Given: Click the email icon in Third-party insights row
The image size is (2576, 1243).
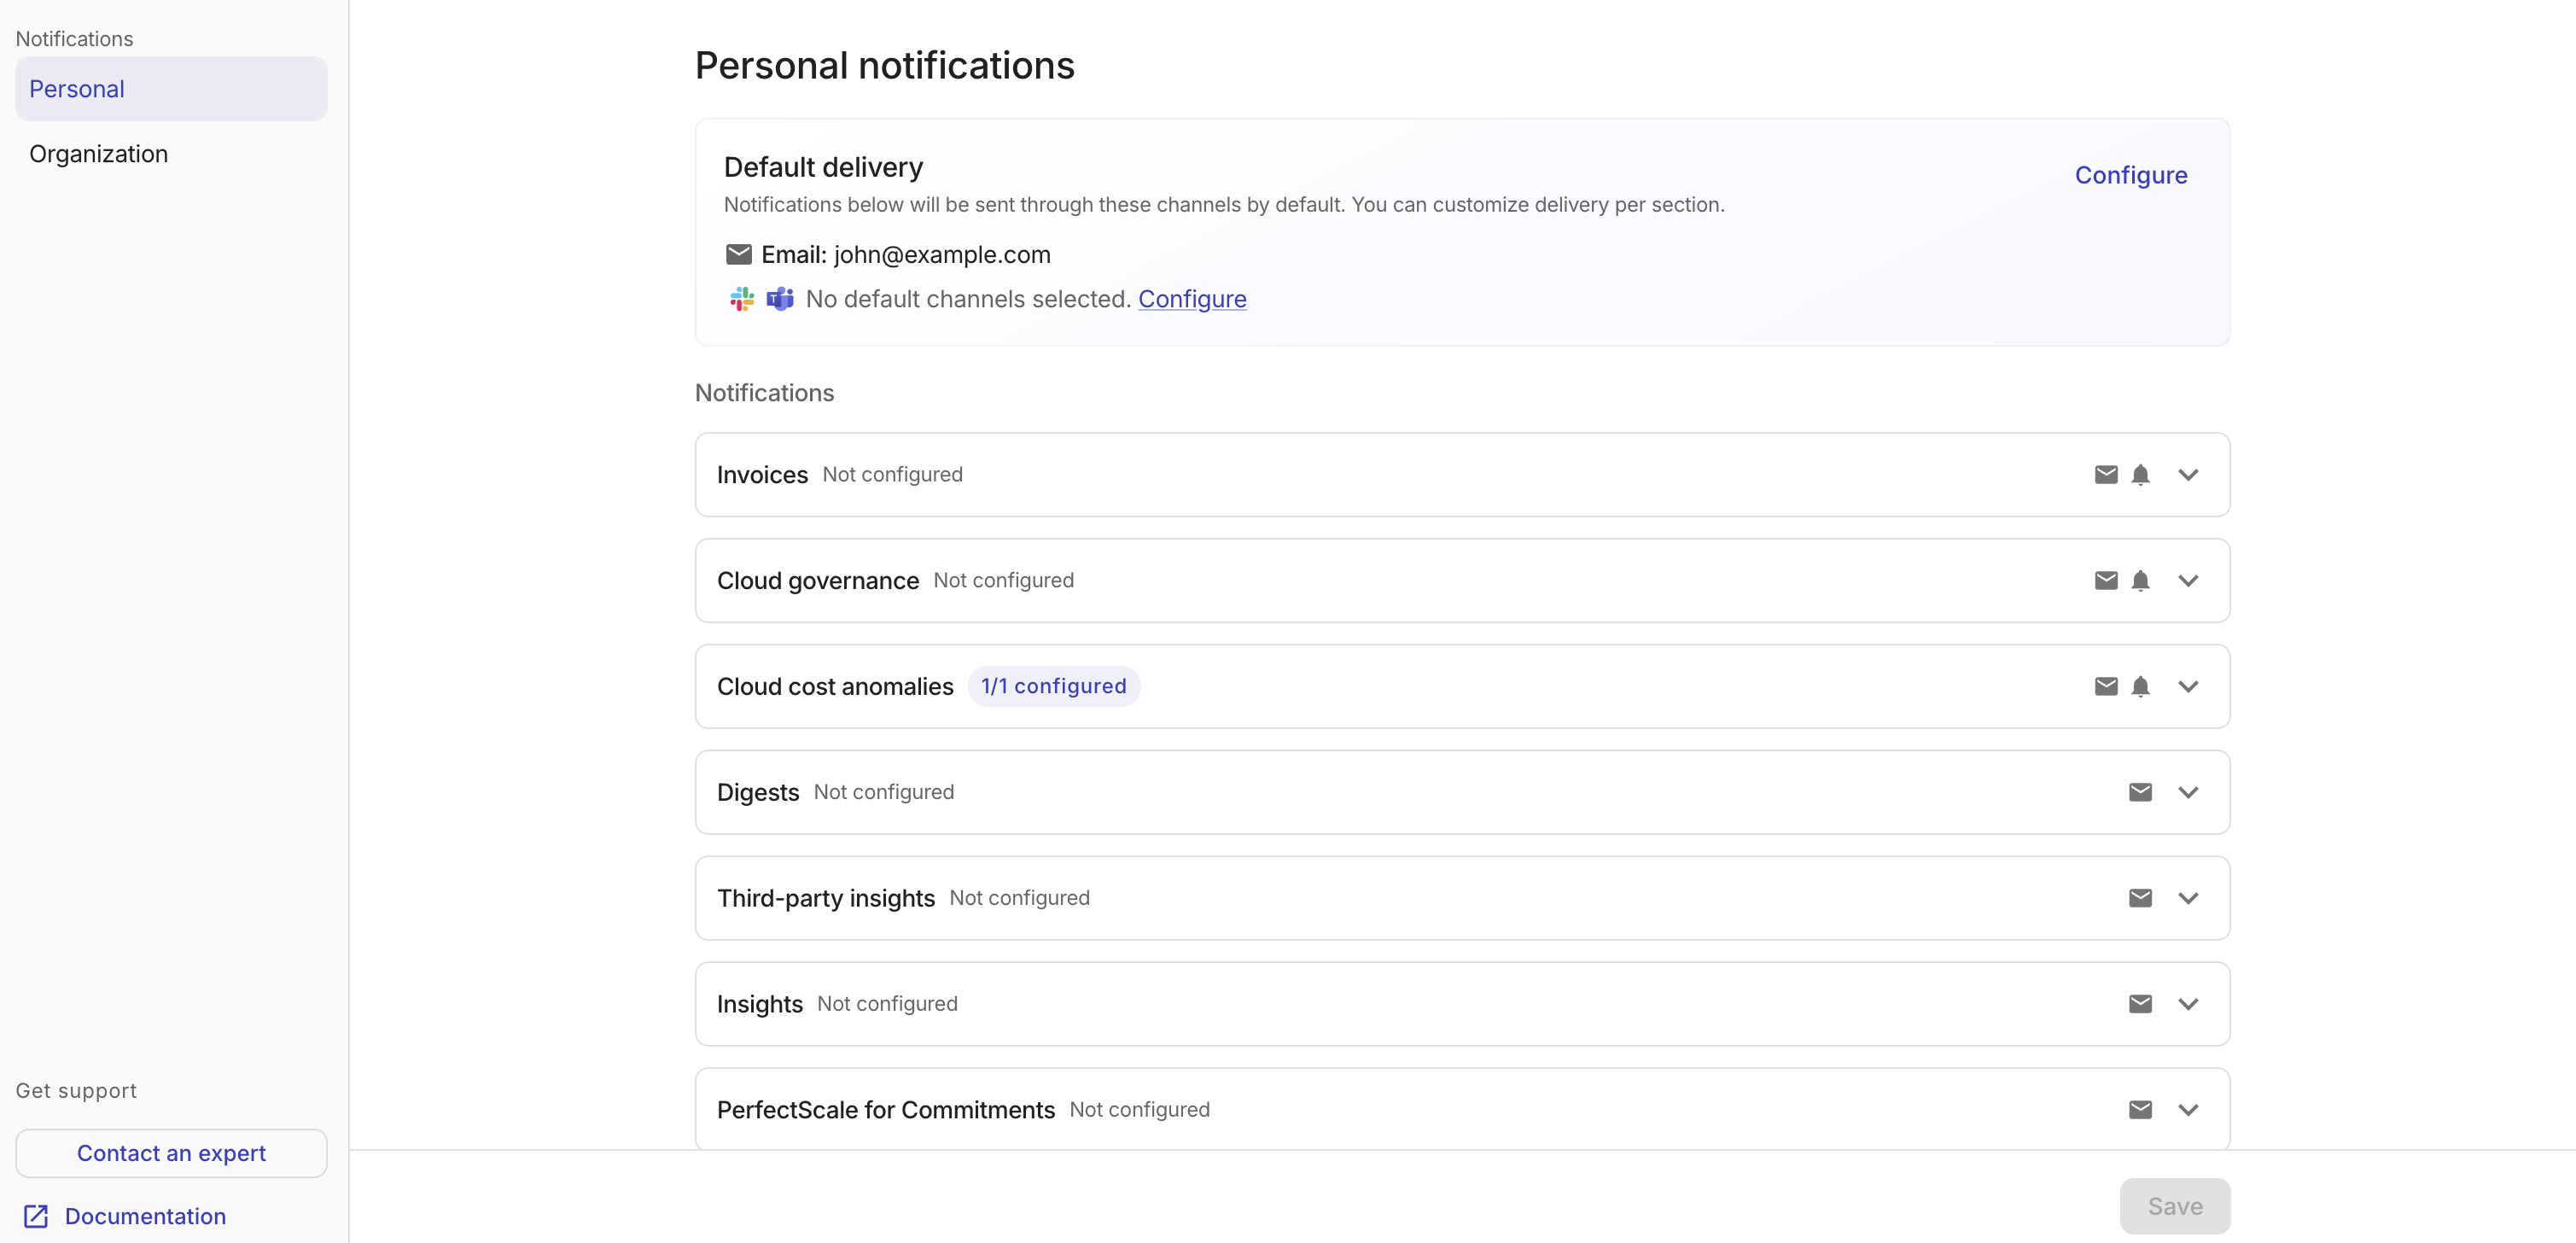Looking at the screenshot, I should coord(2140,898).
